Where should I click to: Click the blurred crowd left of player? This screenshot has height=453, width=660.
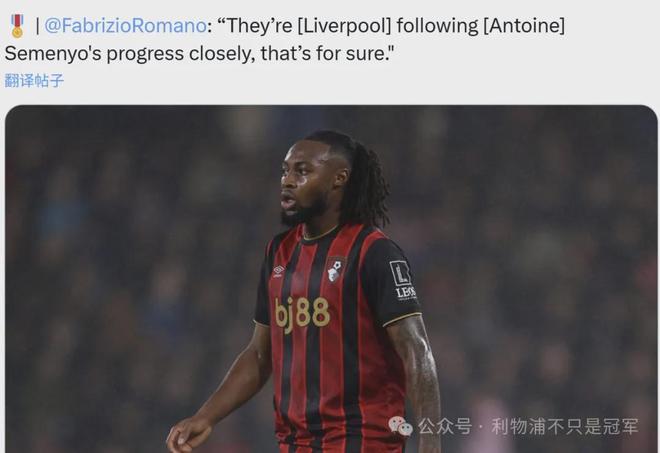(x=126, y=274)
